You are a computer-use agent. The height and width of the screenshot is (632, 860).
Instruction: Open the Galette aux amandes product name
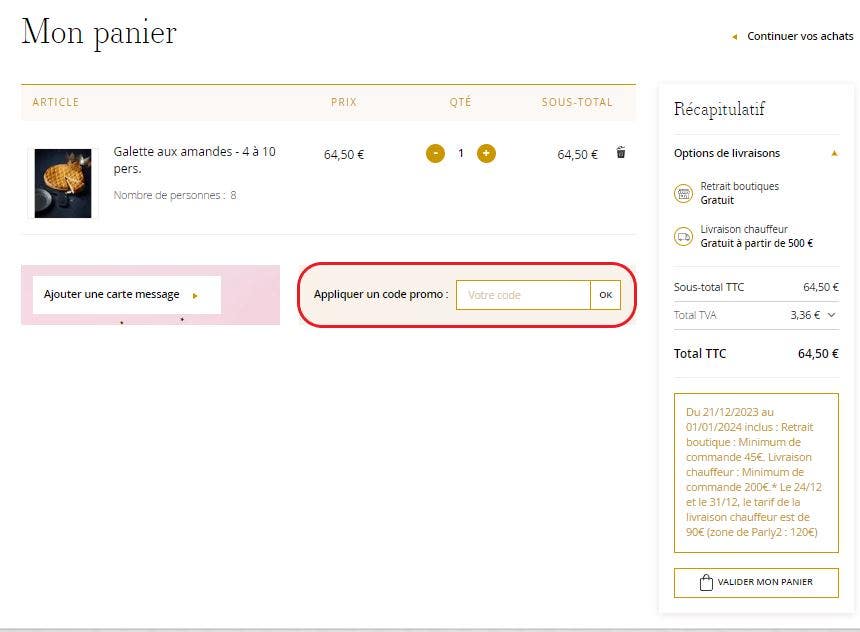click(x=195, y=160)
